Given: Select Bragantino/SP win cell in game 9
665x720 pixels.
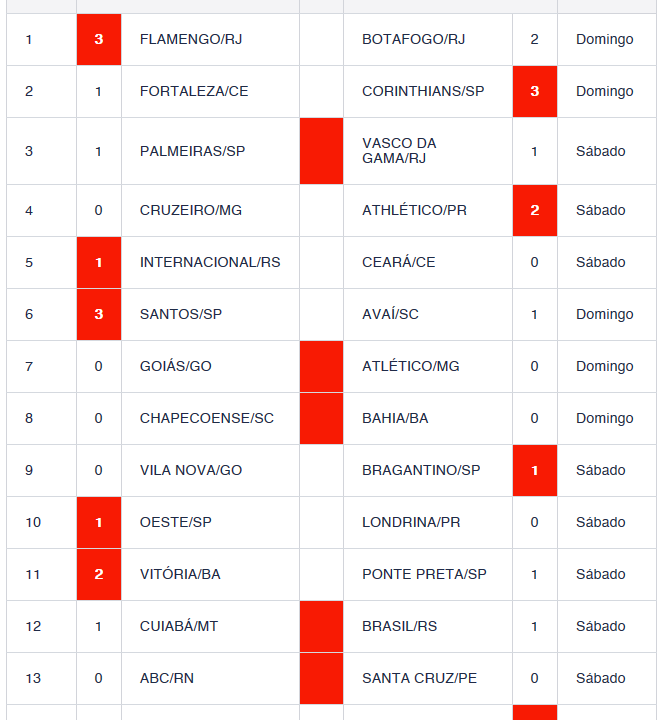Looking at the screenshot, I should [x=535, y=470].
